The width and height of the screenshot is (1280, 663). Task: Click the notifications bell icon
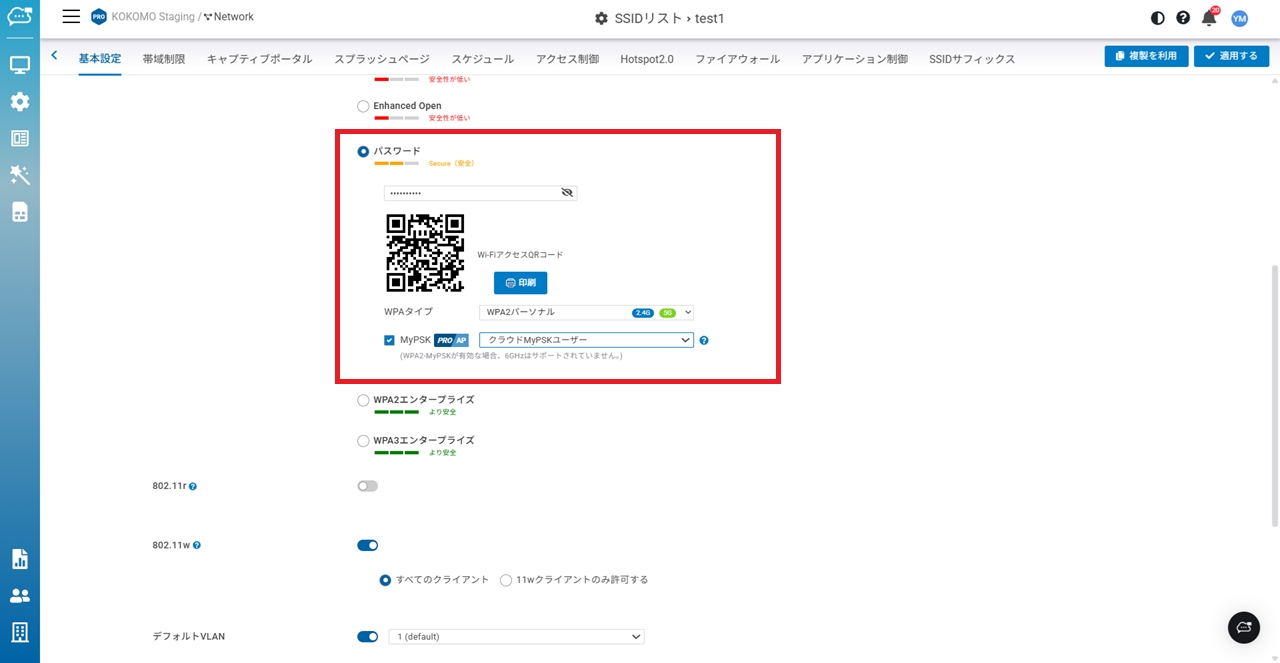(1209, 18)
